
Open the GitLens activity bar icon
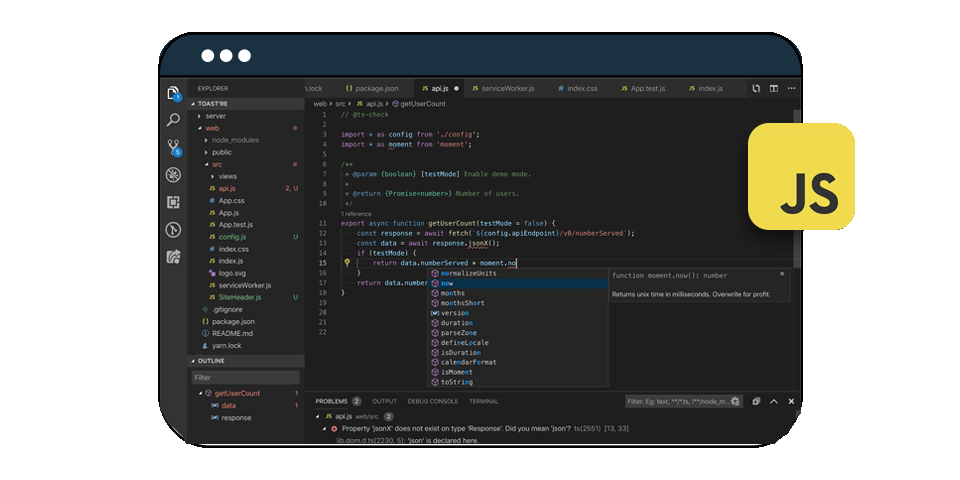coord(173,230)
